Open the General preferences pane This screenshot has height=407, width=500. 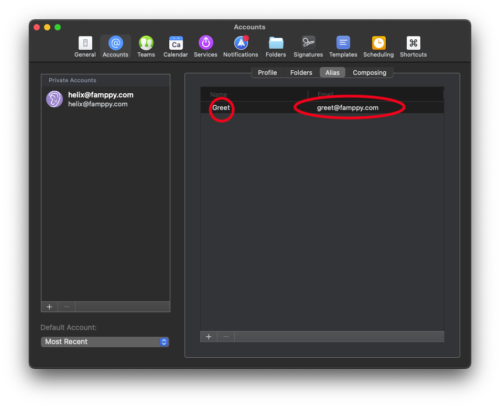[85, 47]
